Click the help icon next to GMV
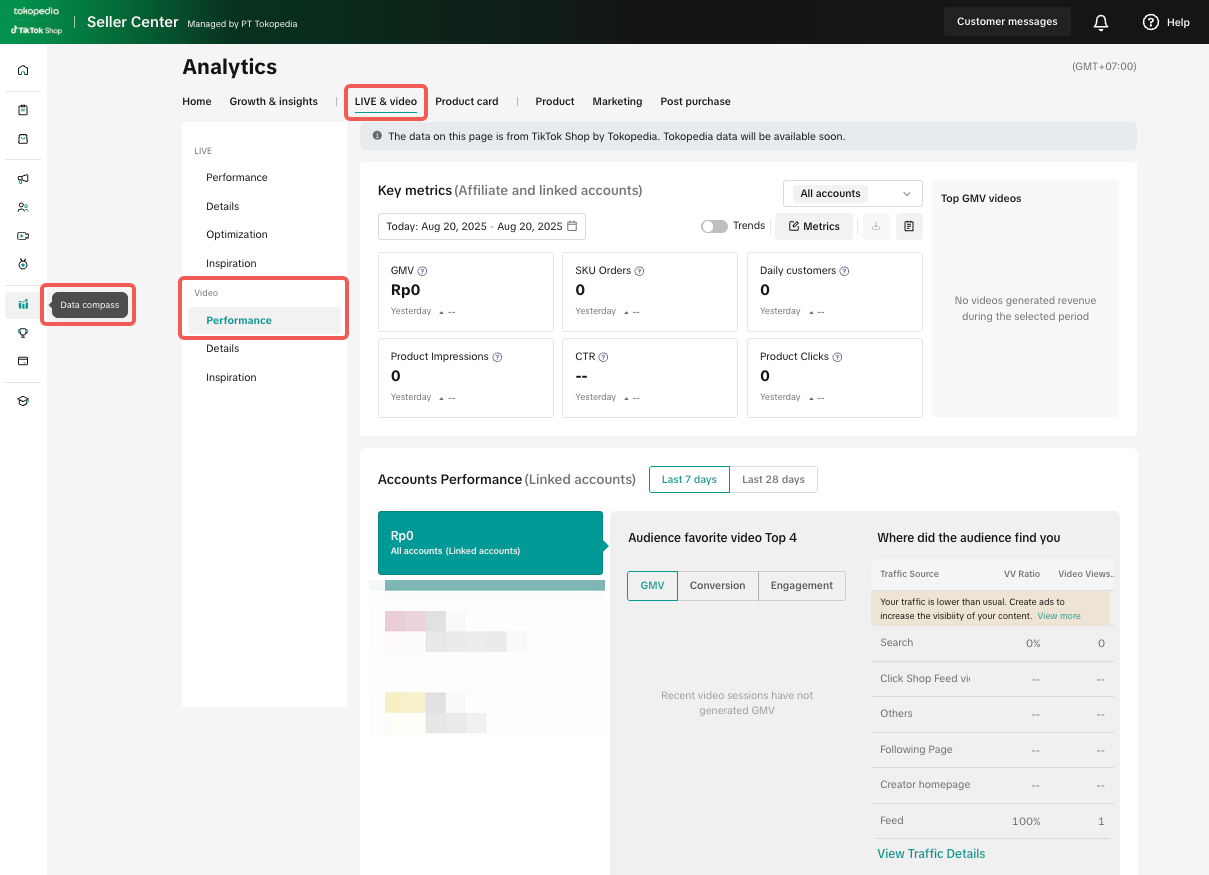This screenshot has width=1209, height=875. click(422, 271)
